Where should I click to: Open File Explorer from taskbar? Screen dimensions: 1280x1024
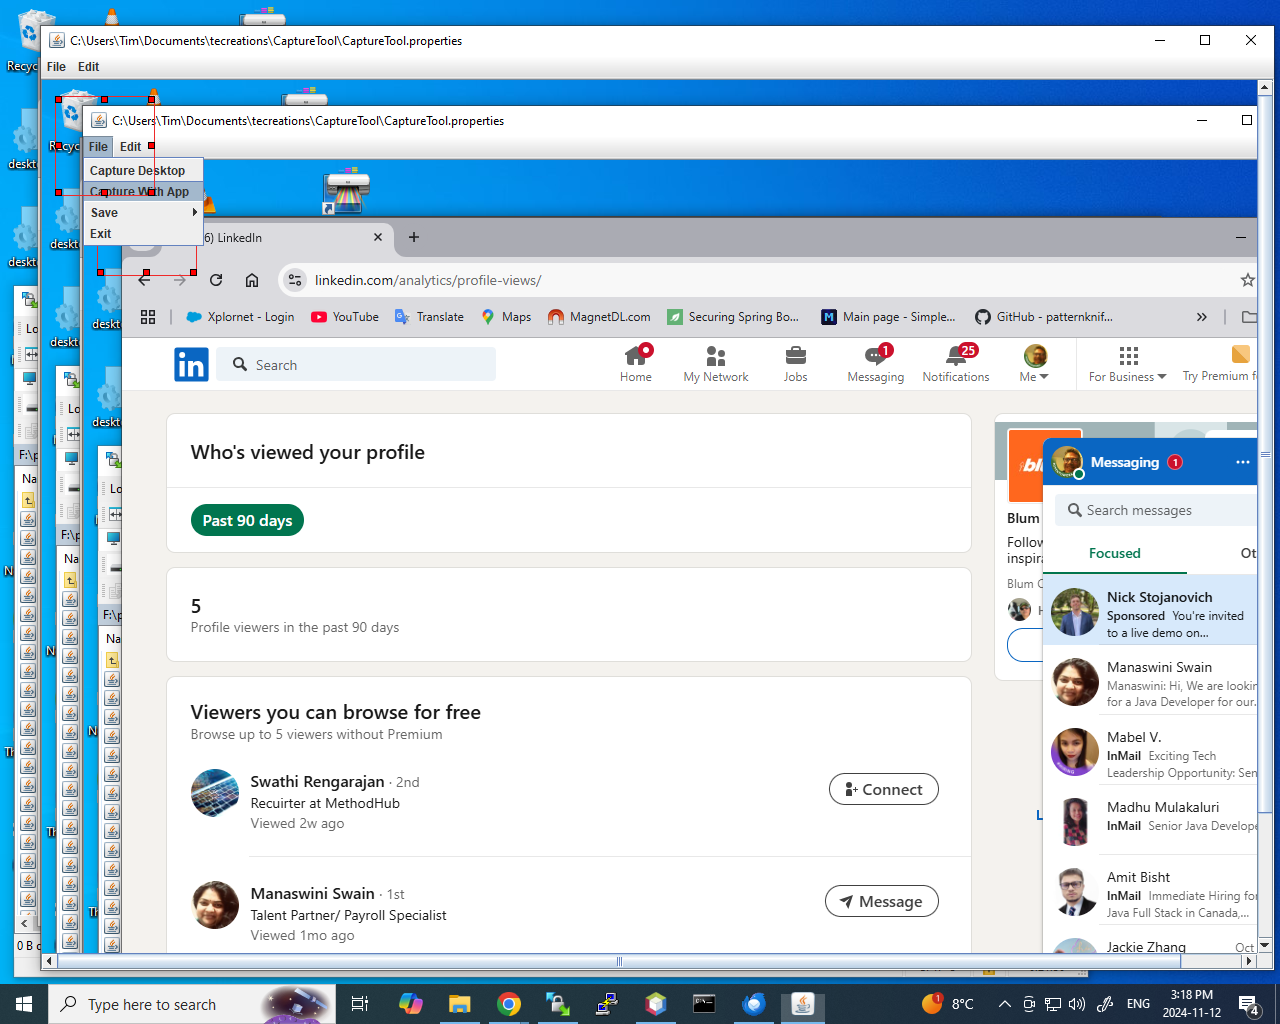[x=459, y=1004]
